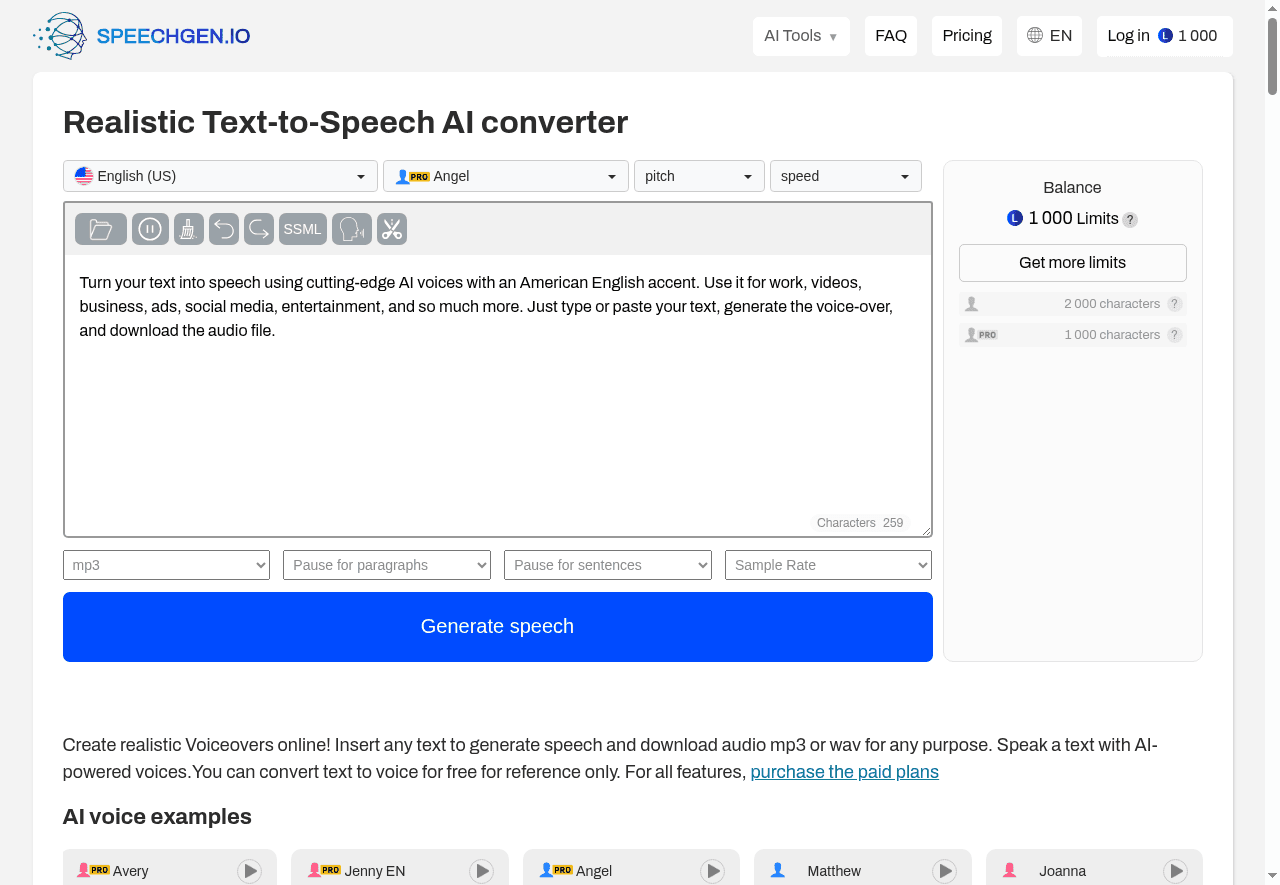Click the SpeechGen.io logo
1280x885 pixels.
tap(140, 36)
